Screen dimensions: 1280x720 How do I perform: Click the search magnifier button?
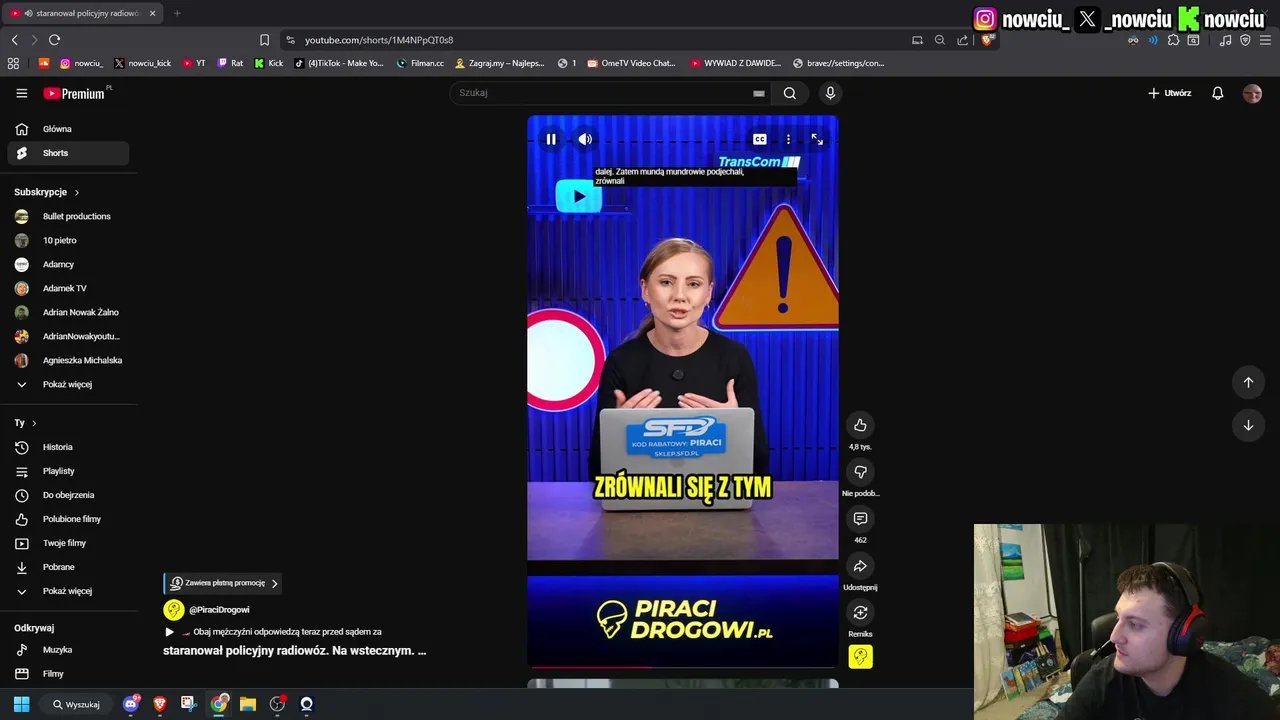tap(790, 93)
